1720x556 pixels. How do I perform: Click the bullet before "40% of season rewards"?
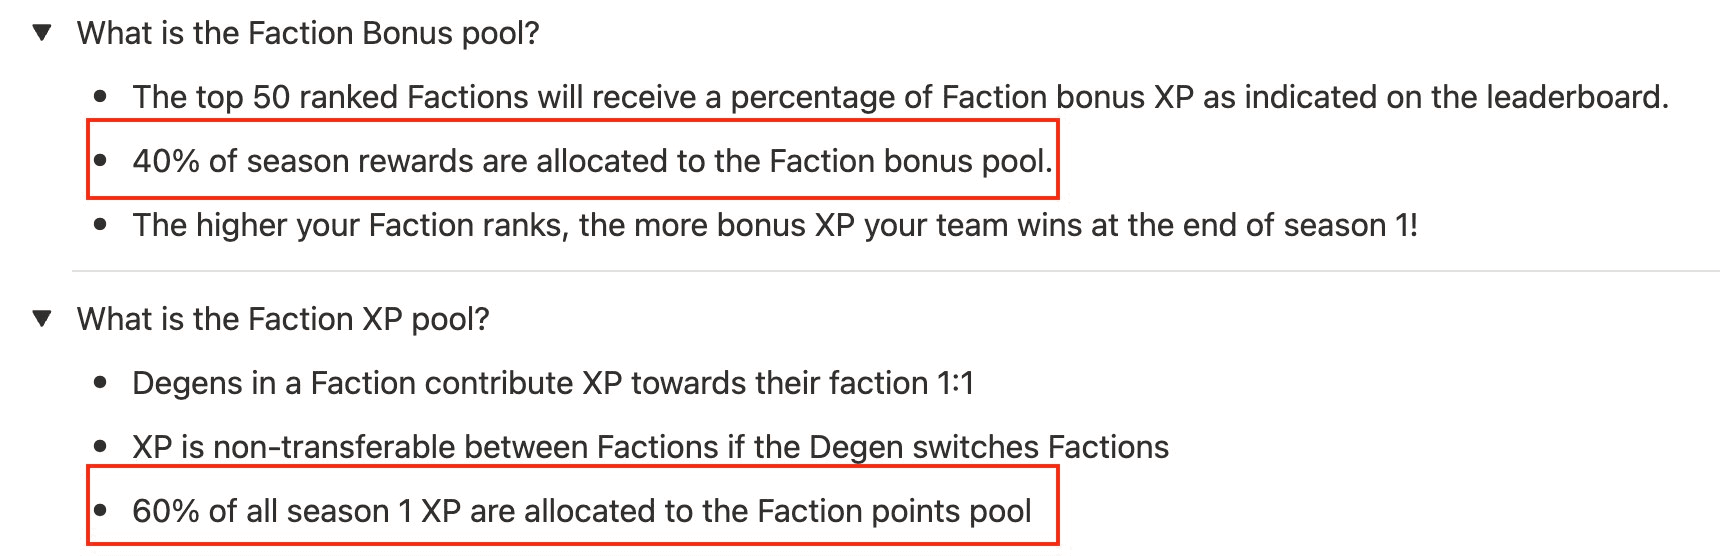(100, 161)
